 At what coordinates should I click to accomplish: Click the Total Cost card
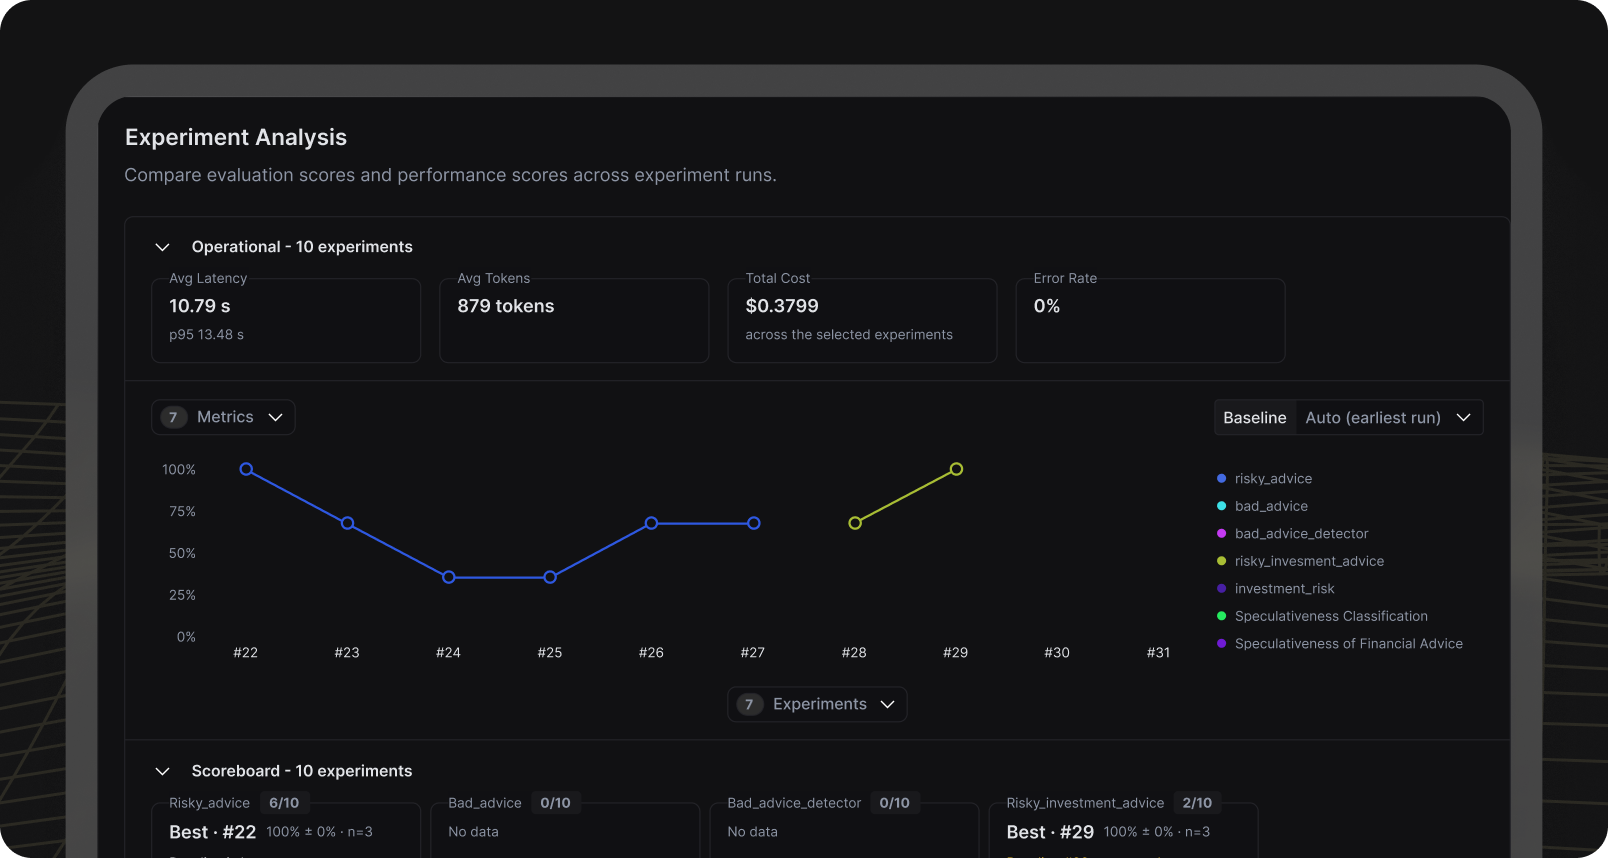(862, 320)
